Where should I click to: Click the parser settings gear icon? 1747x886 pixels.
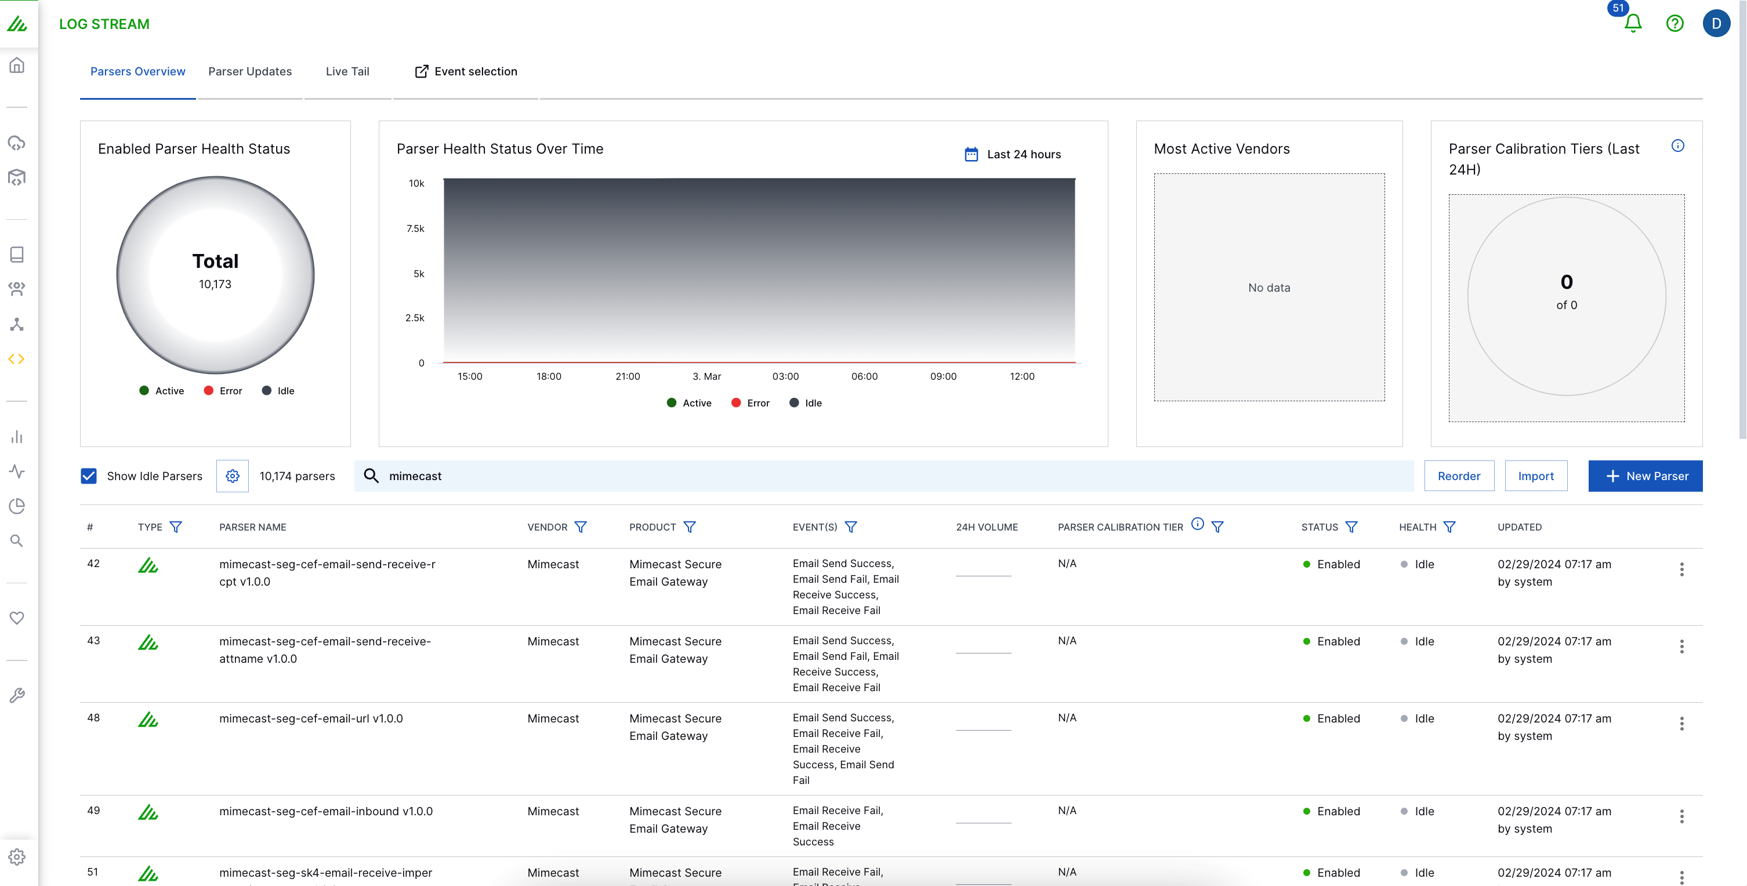point(232,476)
